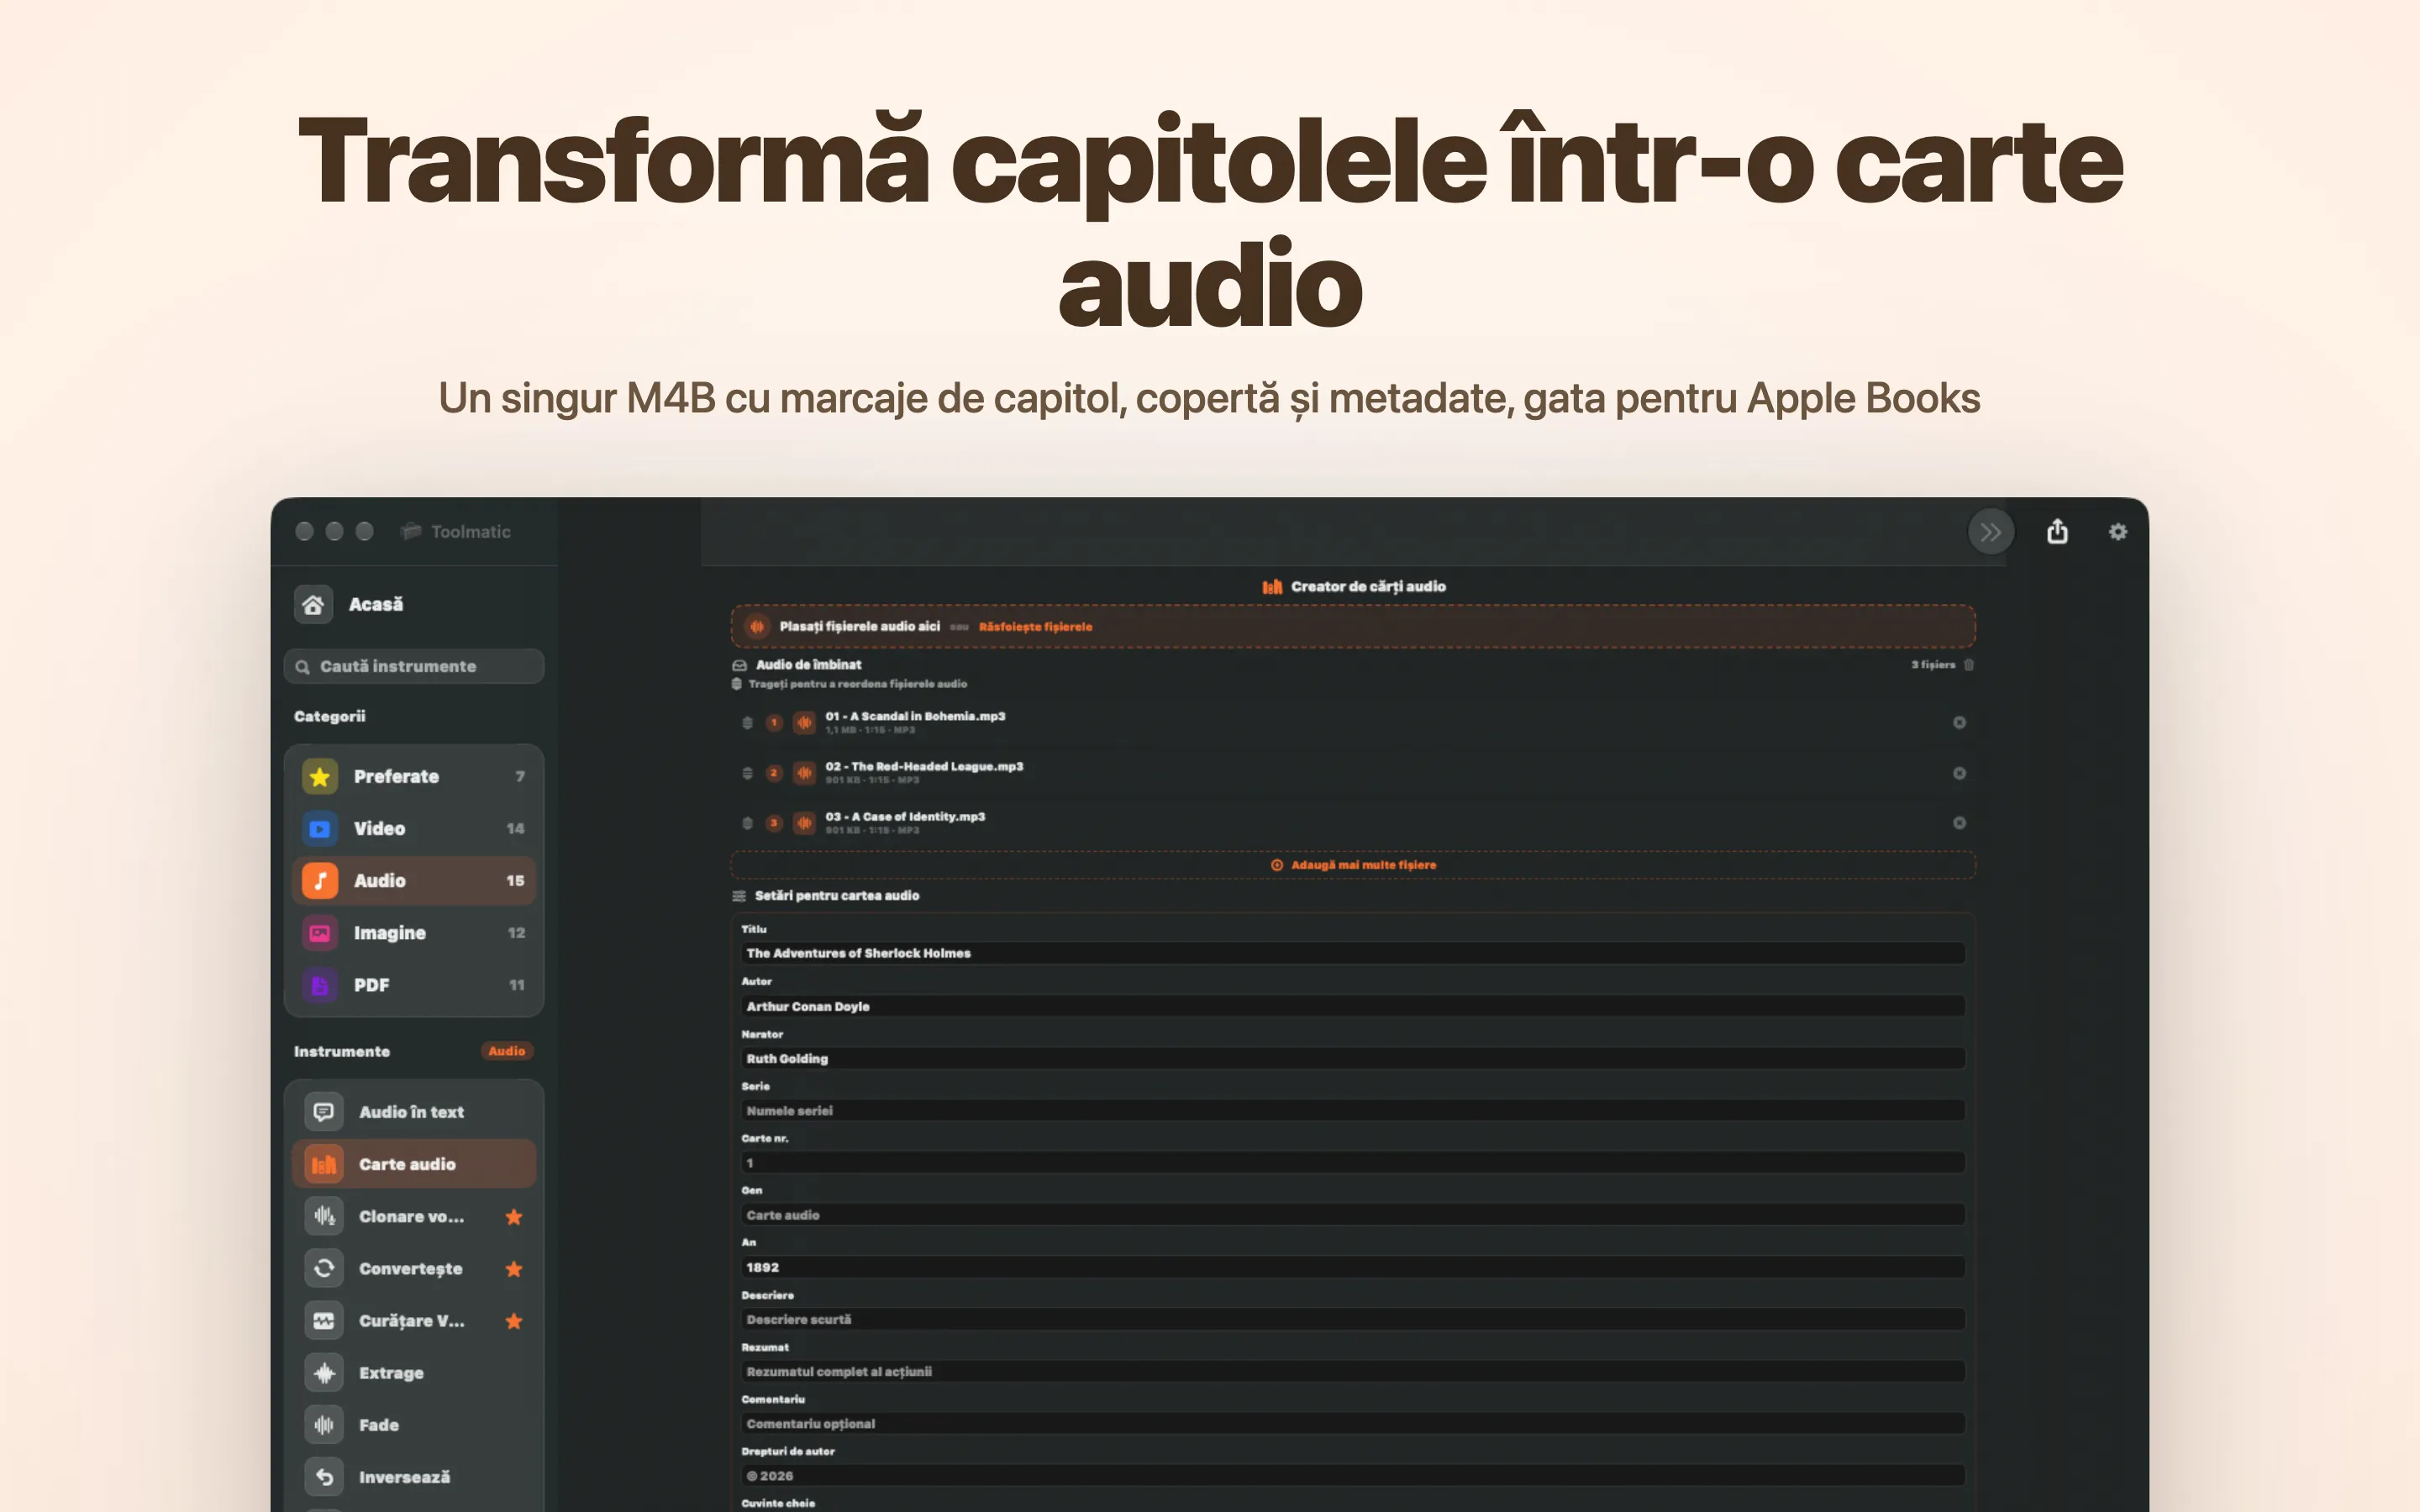Viewport: 2420px width, 1512px height.
Task: Toggle favorite star for Convertește
Action: point(514,1268)
